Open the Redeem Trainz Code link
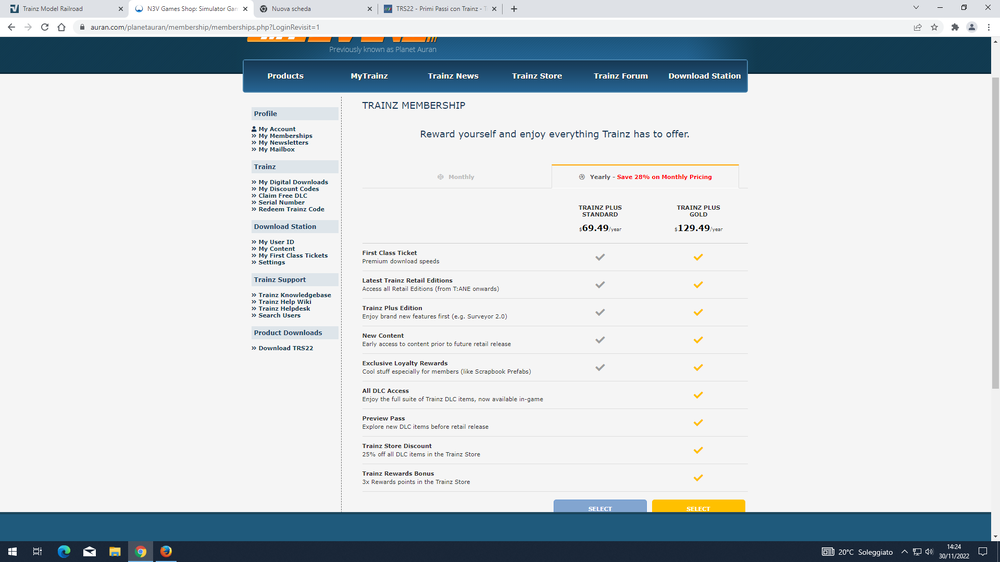Viewport: 1000px width, 562px height. point(291,209)
